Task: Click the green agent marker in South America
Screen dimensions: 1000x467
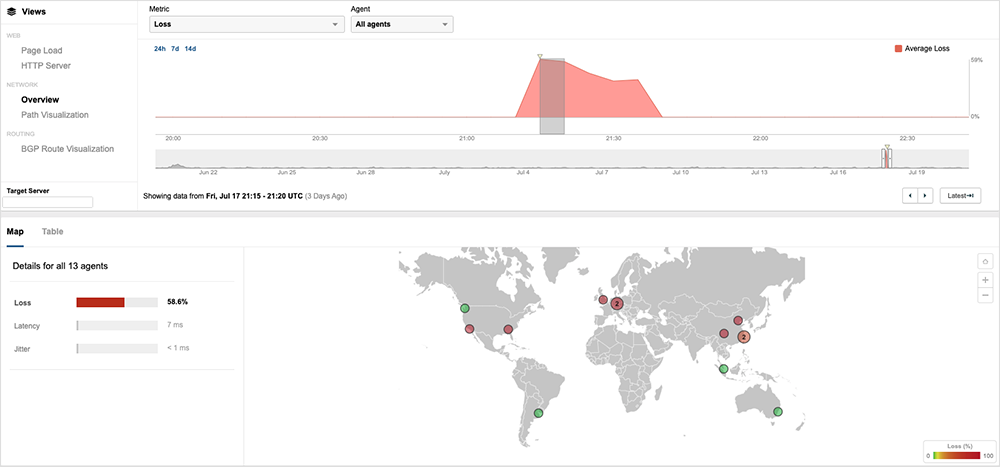Action: tap(538, 412)
